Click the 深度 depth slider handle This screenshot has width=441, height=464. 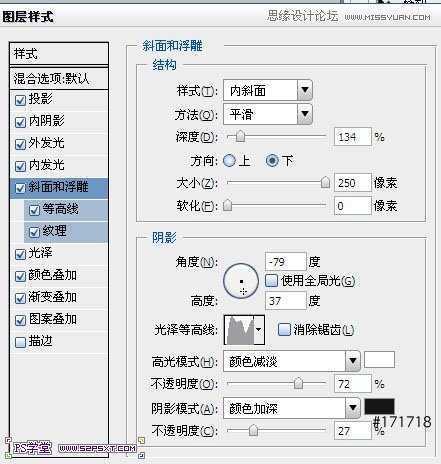[240, 137]
